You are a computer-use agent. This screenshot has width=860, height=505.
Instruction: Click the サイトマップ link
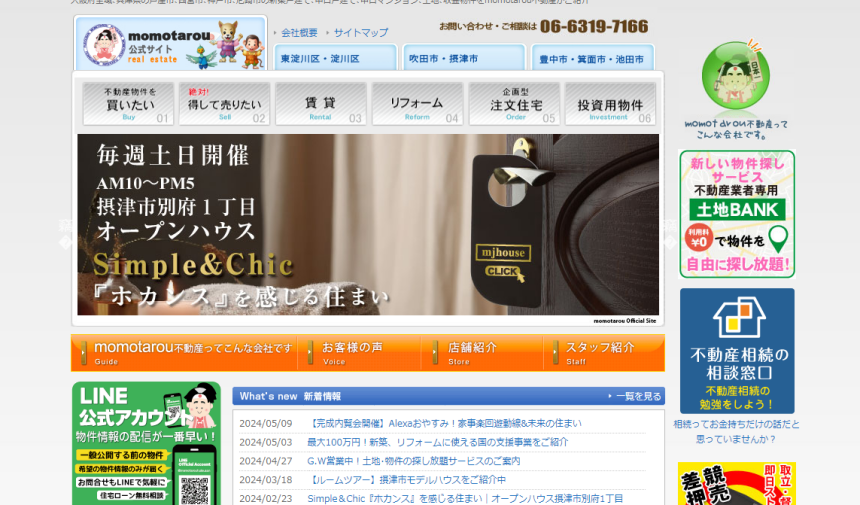[361, 33]
